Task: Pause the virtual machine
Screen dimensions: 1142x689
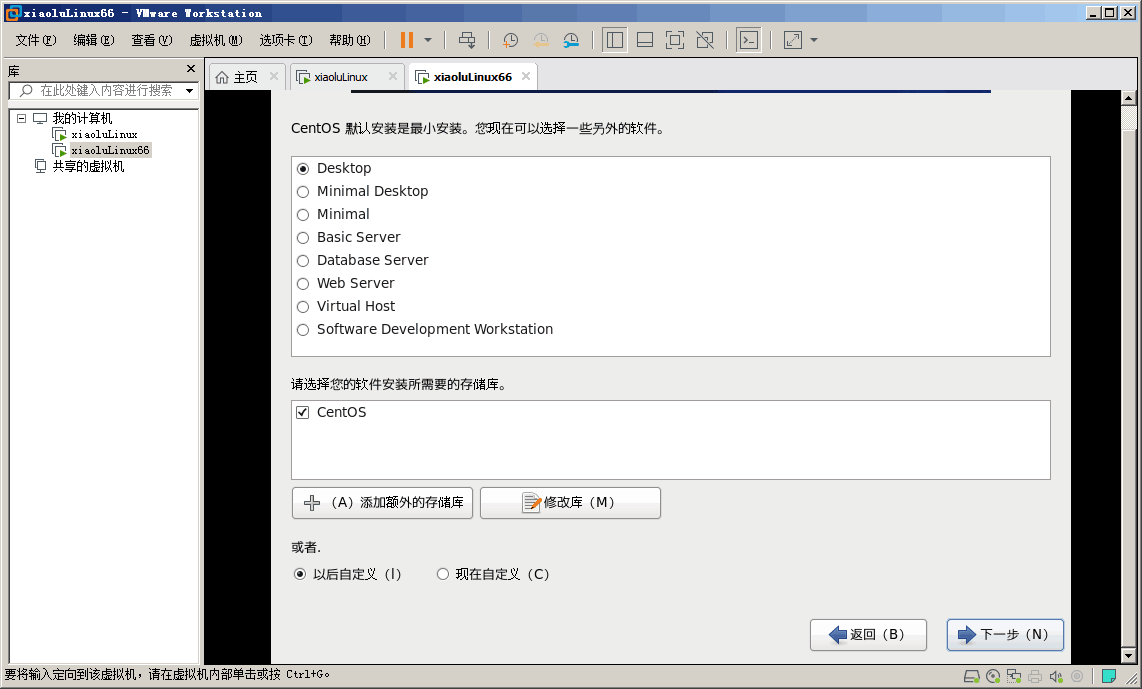Action: (x=406, y=40)
